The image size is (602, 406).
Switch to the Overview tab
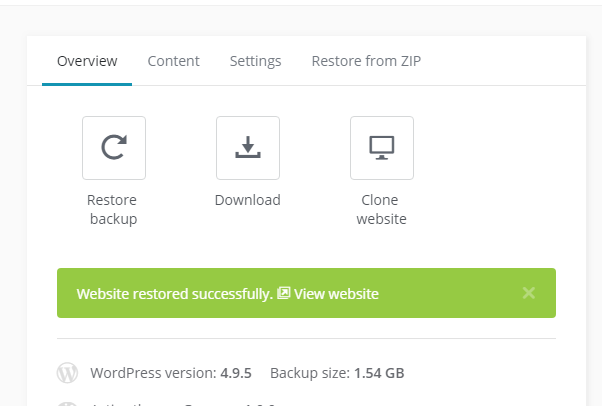coord(87,61)
